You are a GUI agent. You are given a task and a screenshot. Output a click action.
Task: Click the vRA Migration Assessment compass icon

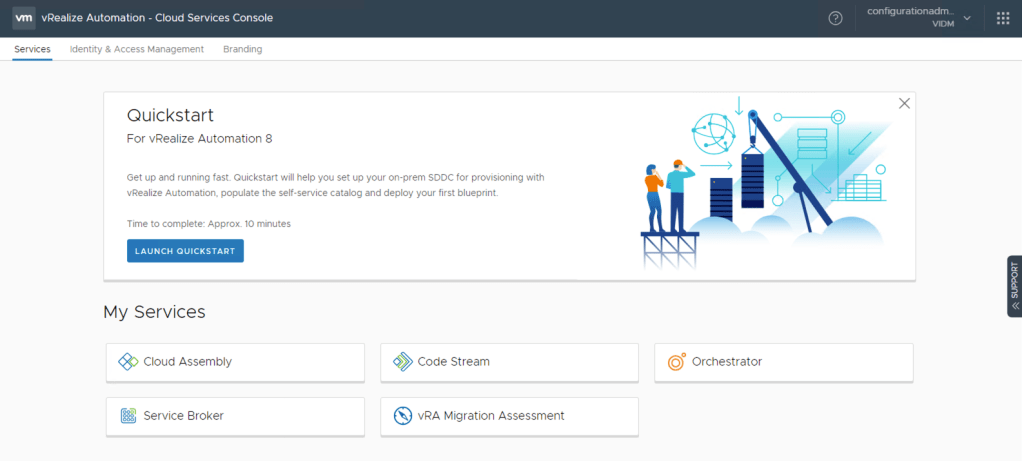tap(402, 416)
